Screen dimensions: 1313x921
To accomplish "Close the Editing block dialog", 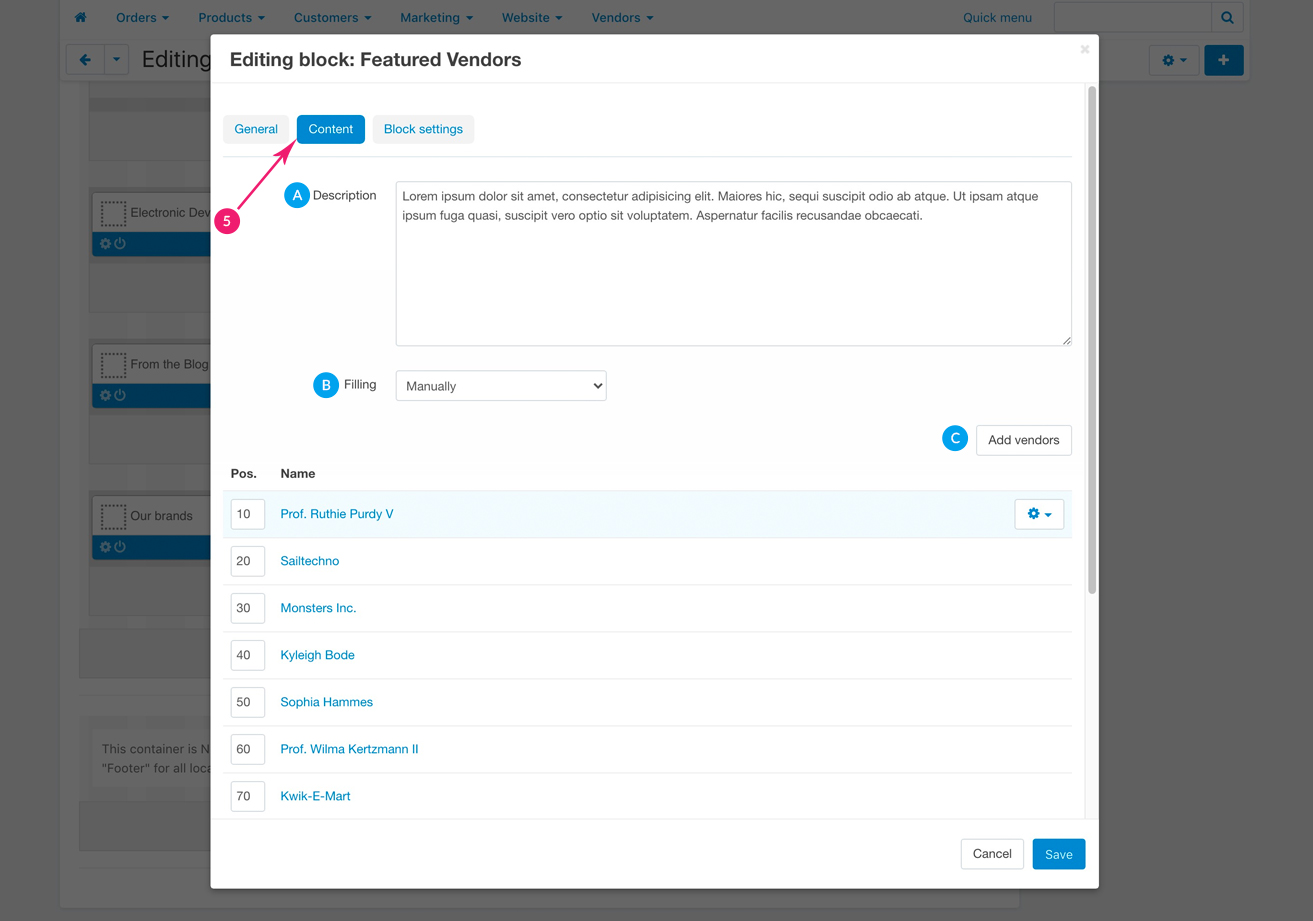I will click(1084, 49).
